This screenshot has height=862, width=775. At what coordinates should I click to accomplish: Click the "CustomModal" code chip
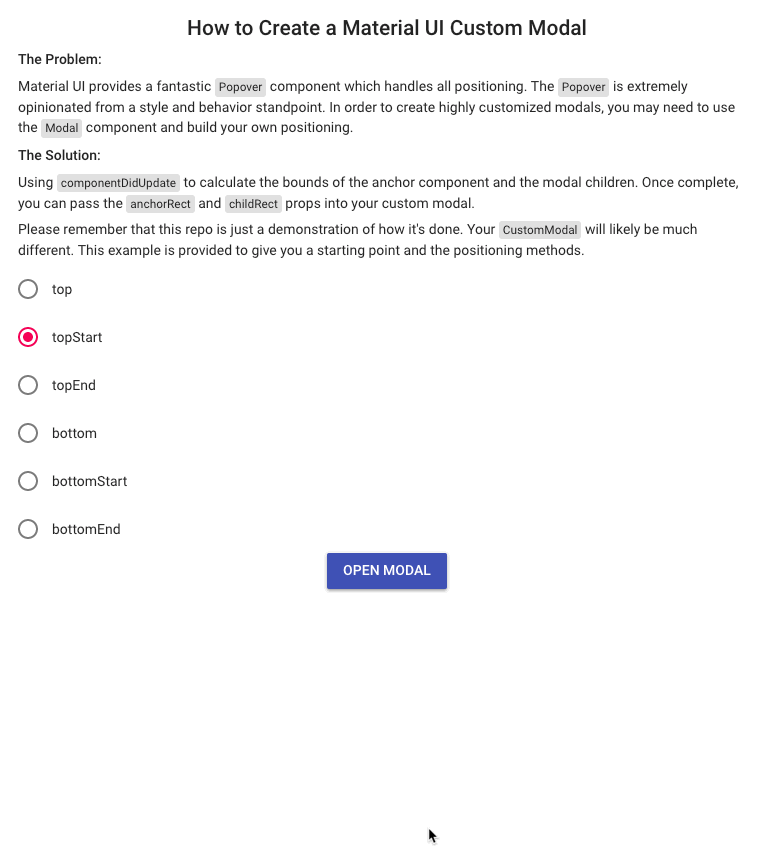(540, 230)
